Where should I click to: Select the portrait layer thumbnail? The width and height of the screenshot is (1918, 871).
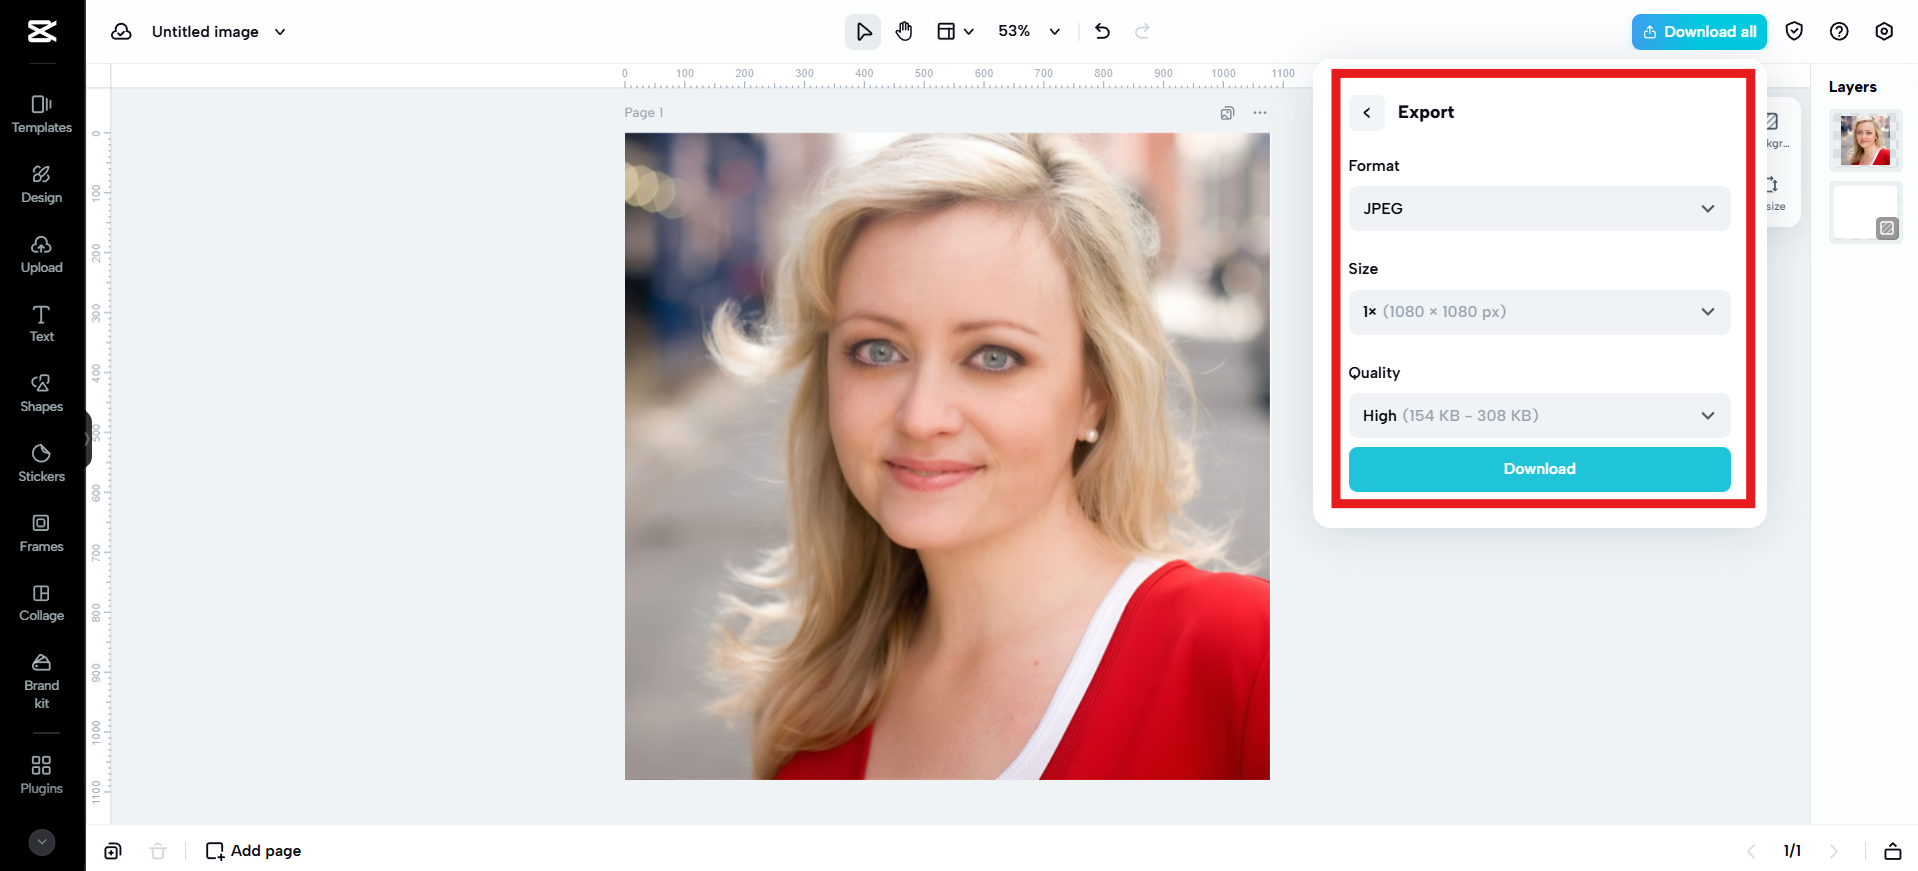[x=1864, y=140]
